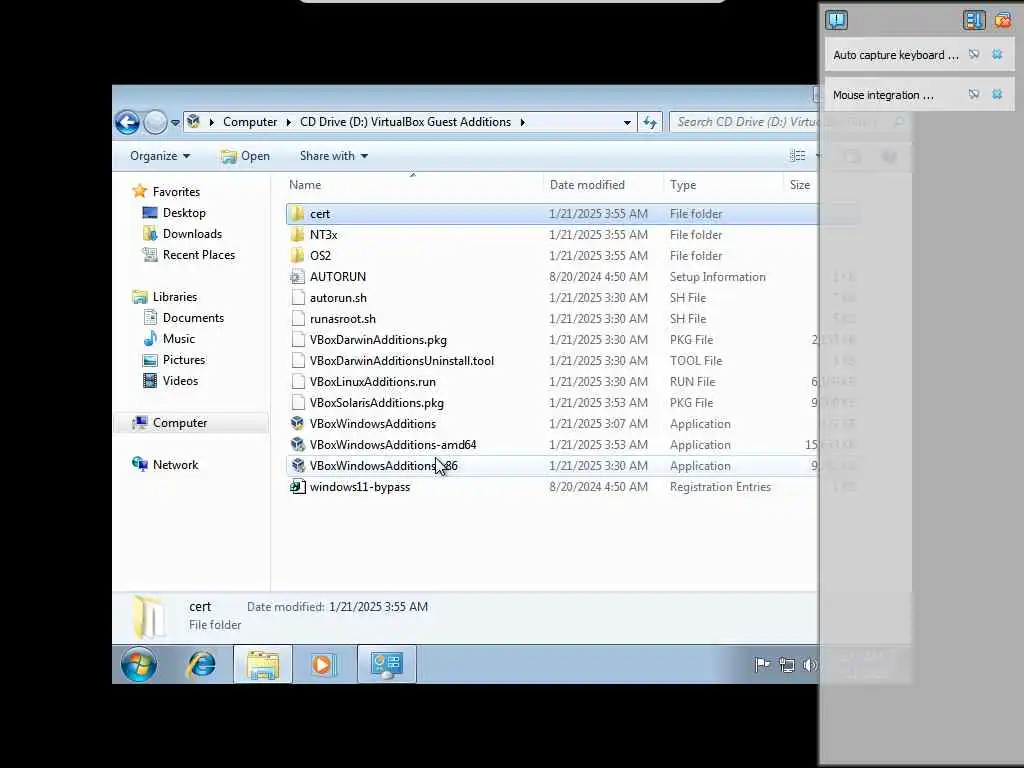Expand the arrow before Computer breadcrumb
1024x768 pixels.
tap(212, 122)
